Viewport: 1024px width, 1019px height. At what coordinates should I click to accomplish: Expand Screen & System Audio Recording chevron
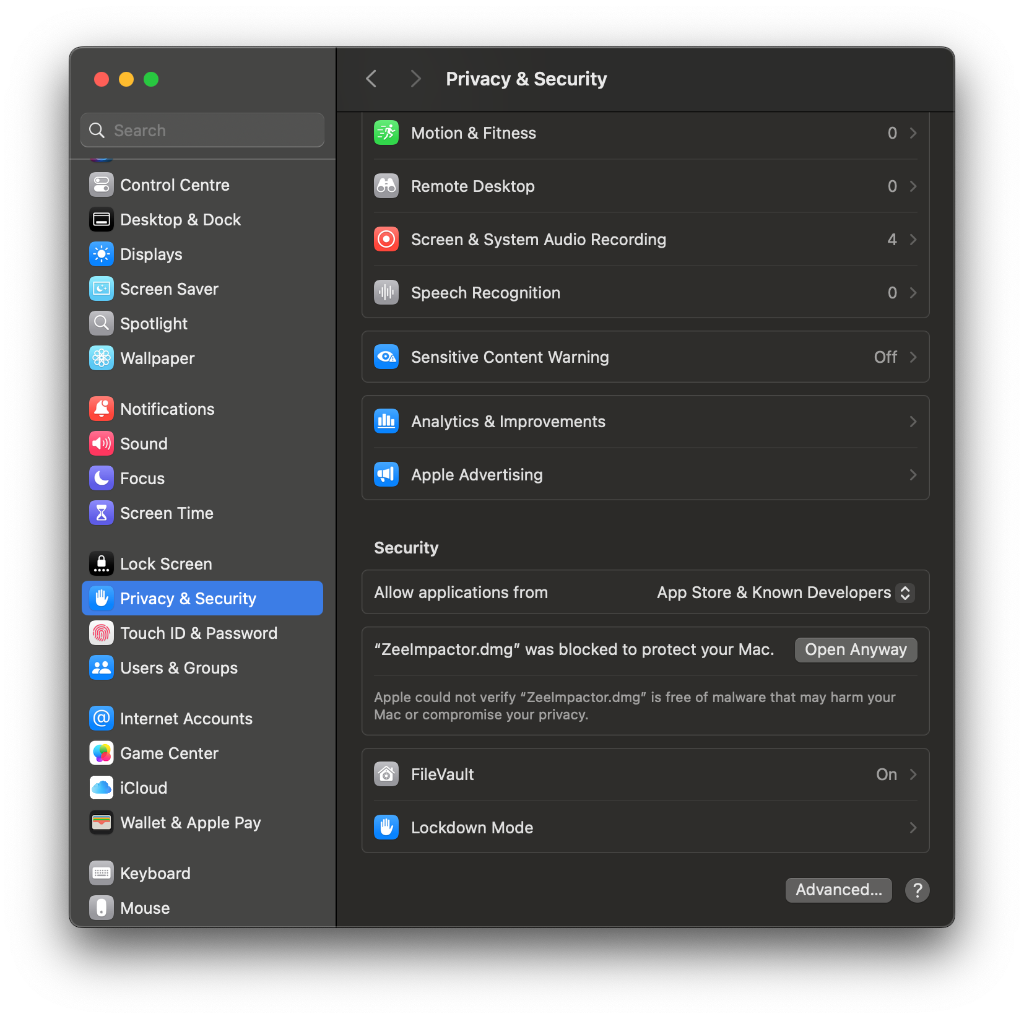913,240
